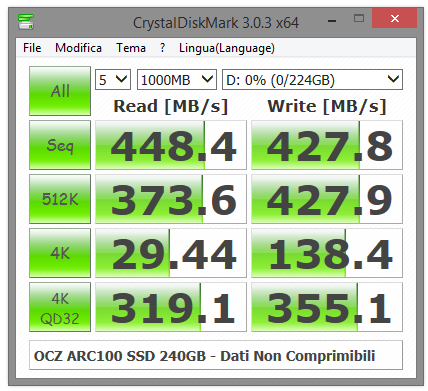Start the 4K QD32 benchmark test
The height and width of the screenshot is (391, 428).
click(x=60, y=307)
